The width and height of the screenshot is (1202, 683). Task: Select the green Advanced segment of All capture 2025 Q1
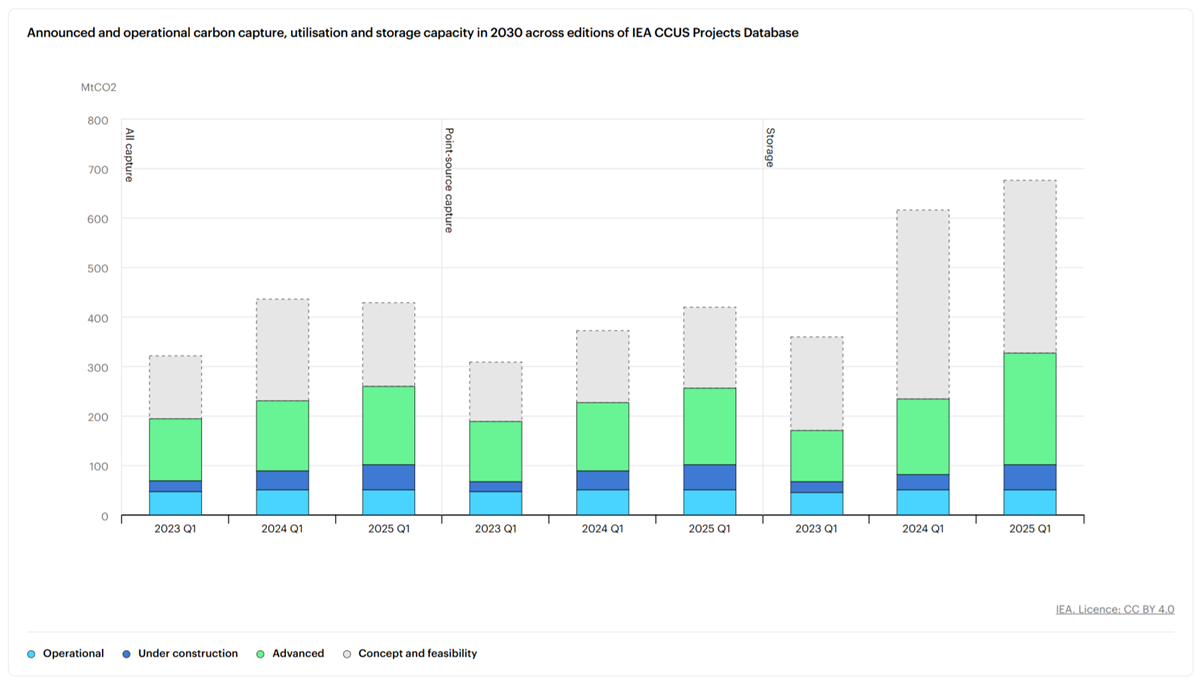[x=389, y=426]
